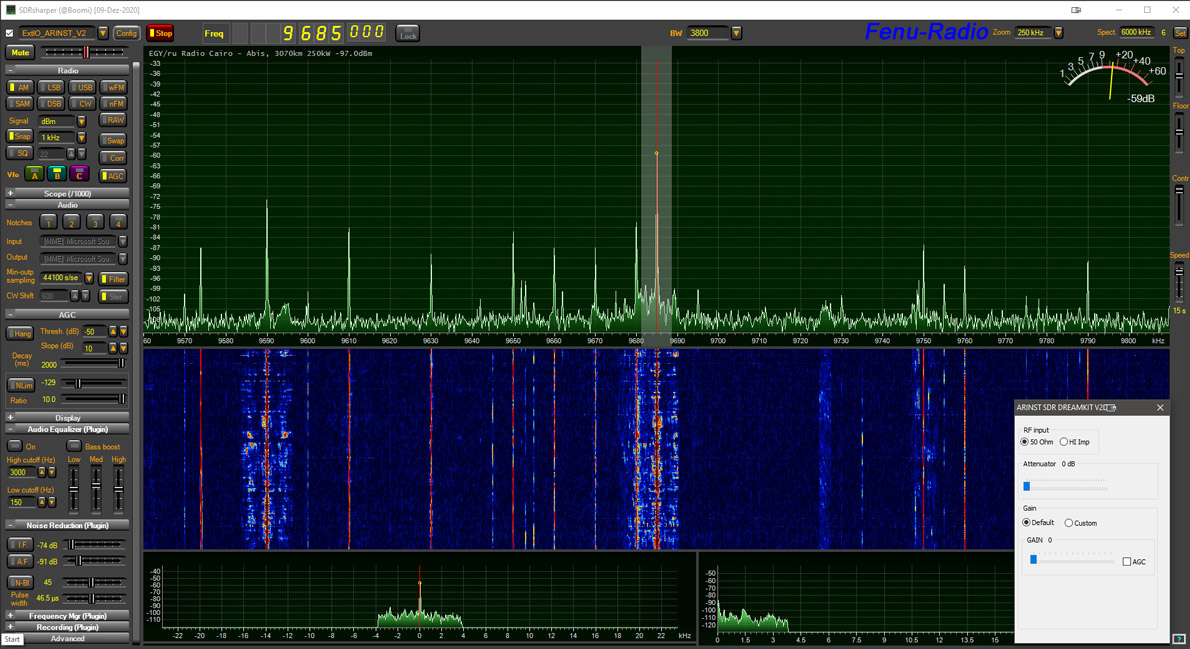Open the BW 3800 dropdown
This screenshot has width=1190, height=649.
(x=736, y=32)
